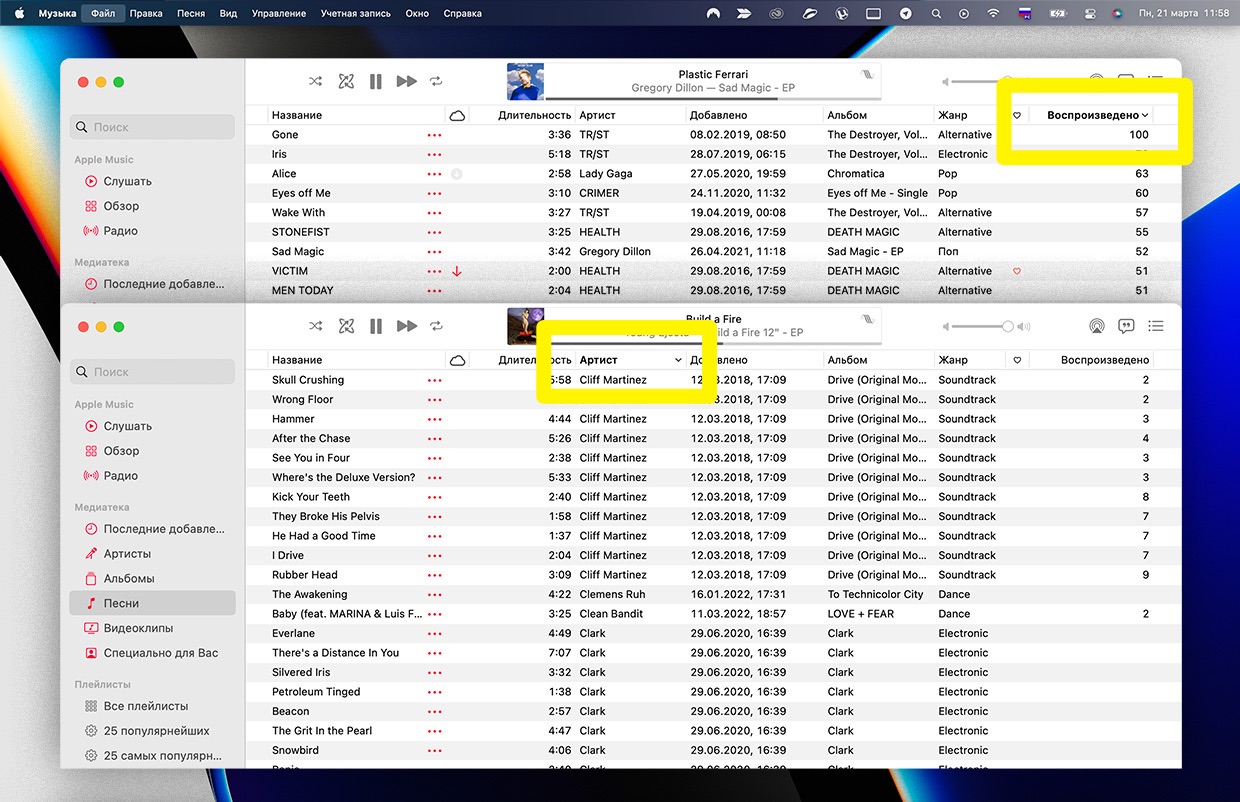Open the more options dots for Skull Crushing
1240x802 pixels.
(434, 380)
